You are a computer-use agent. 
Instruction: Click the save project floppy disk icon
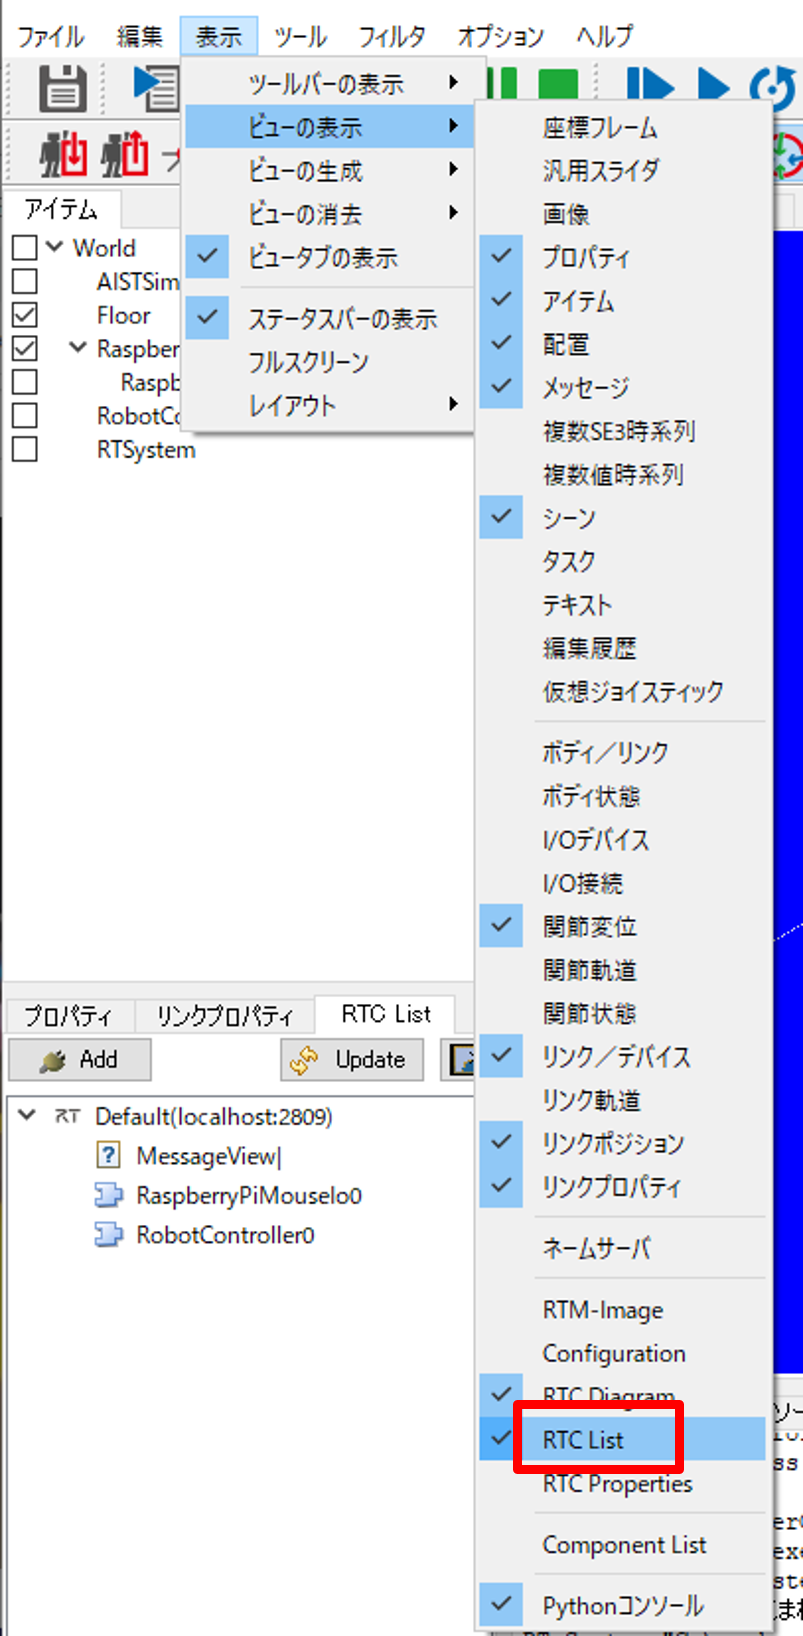(x=62, y=87)
